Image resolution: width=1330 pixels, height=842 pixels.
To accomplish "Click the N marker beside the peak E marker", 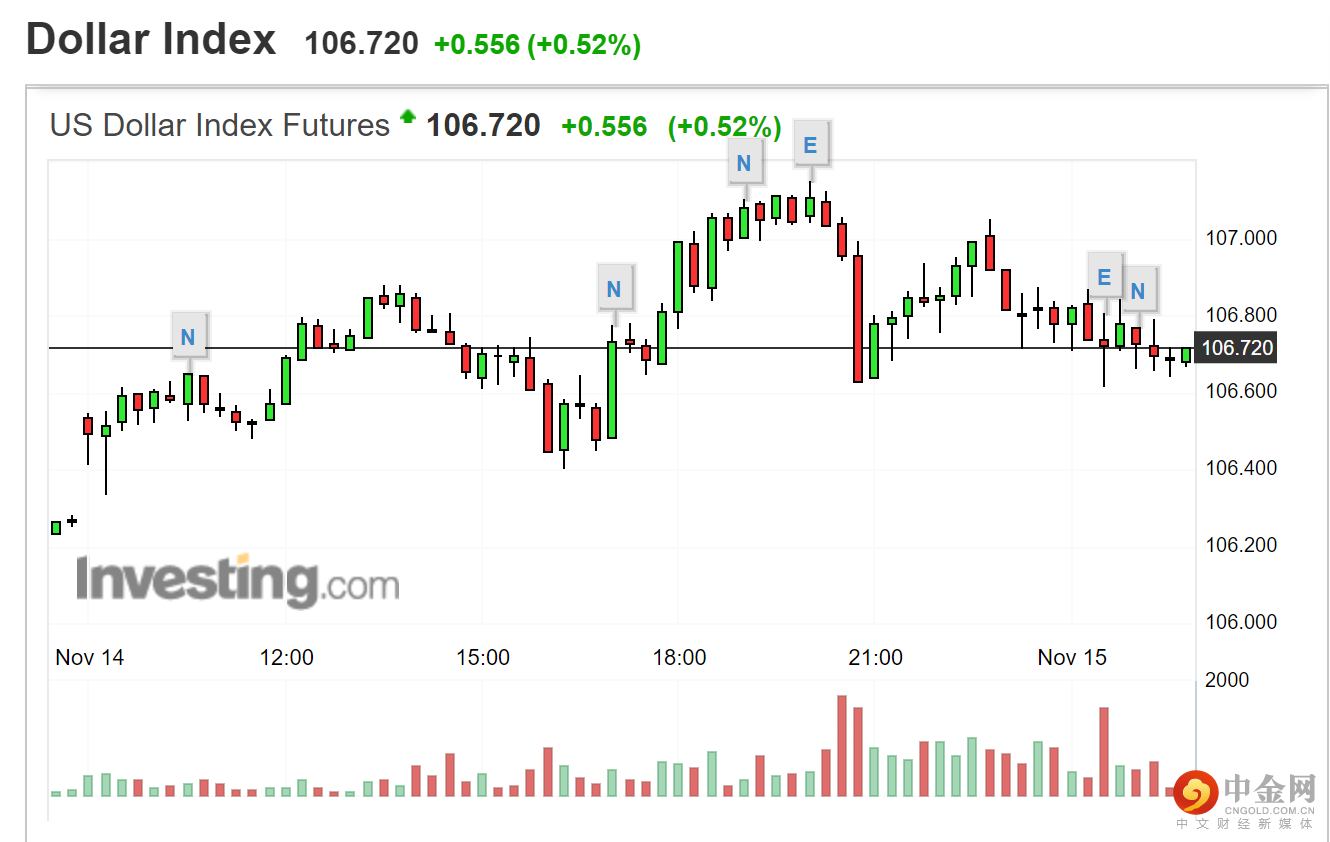I will [x=743, y=163].
